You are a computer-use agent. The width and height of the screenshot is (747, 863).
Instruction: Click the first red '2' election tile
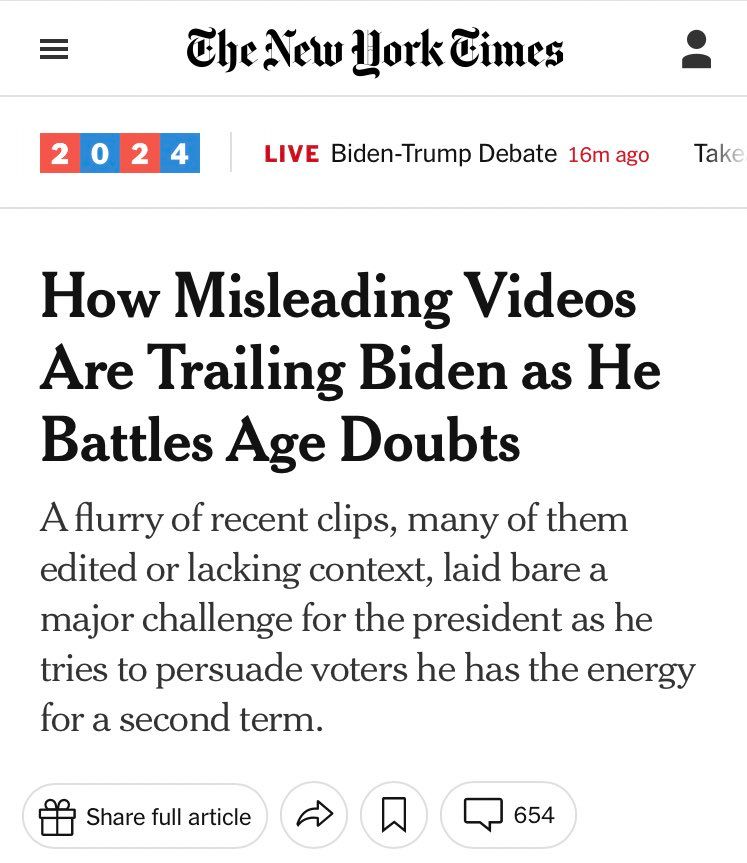click(x=60, y=154)
